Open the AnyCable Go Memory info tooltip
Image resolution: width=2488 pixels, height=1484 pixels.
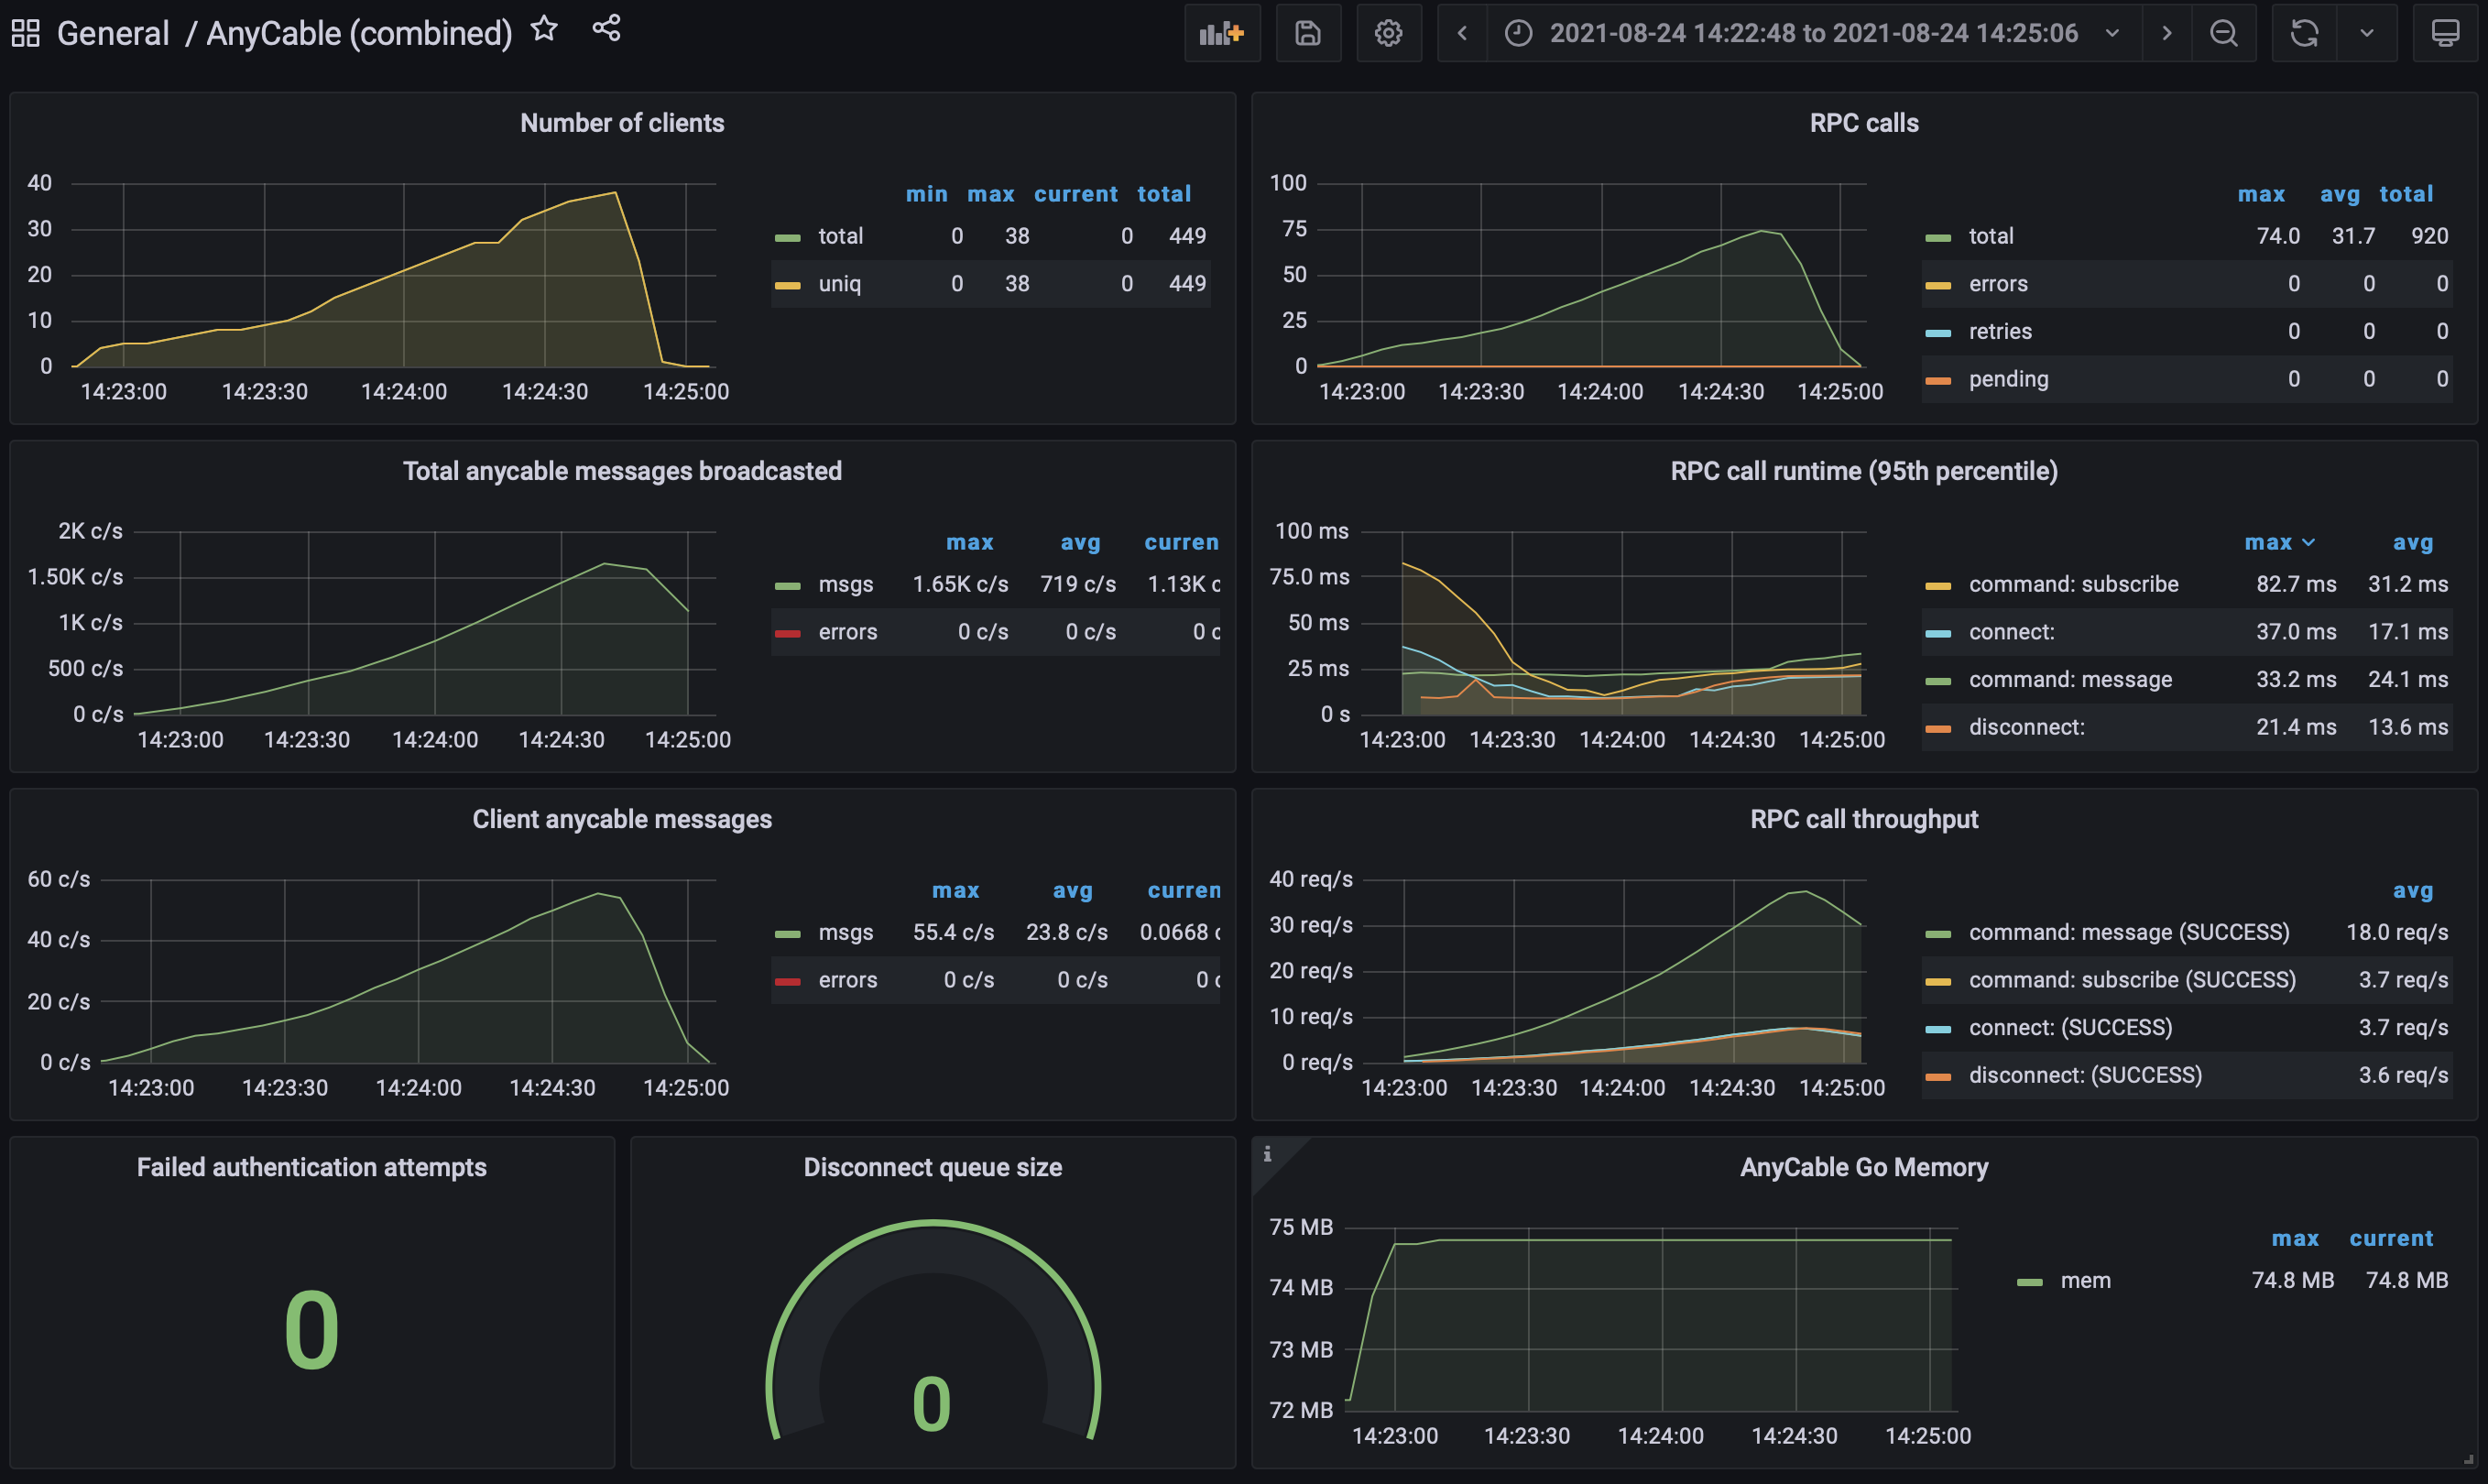1268,1154
